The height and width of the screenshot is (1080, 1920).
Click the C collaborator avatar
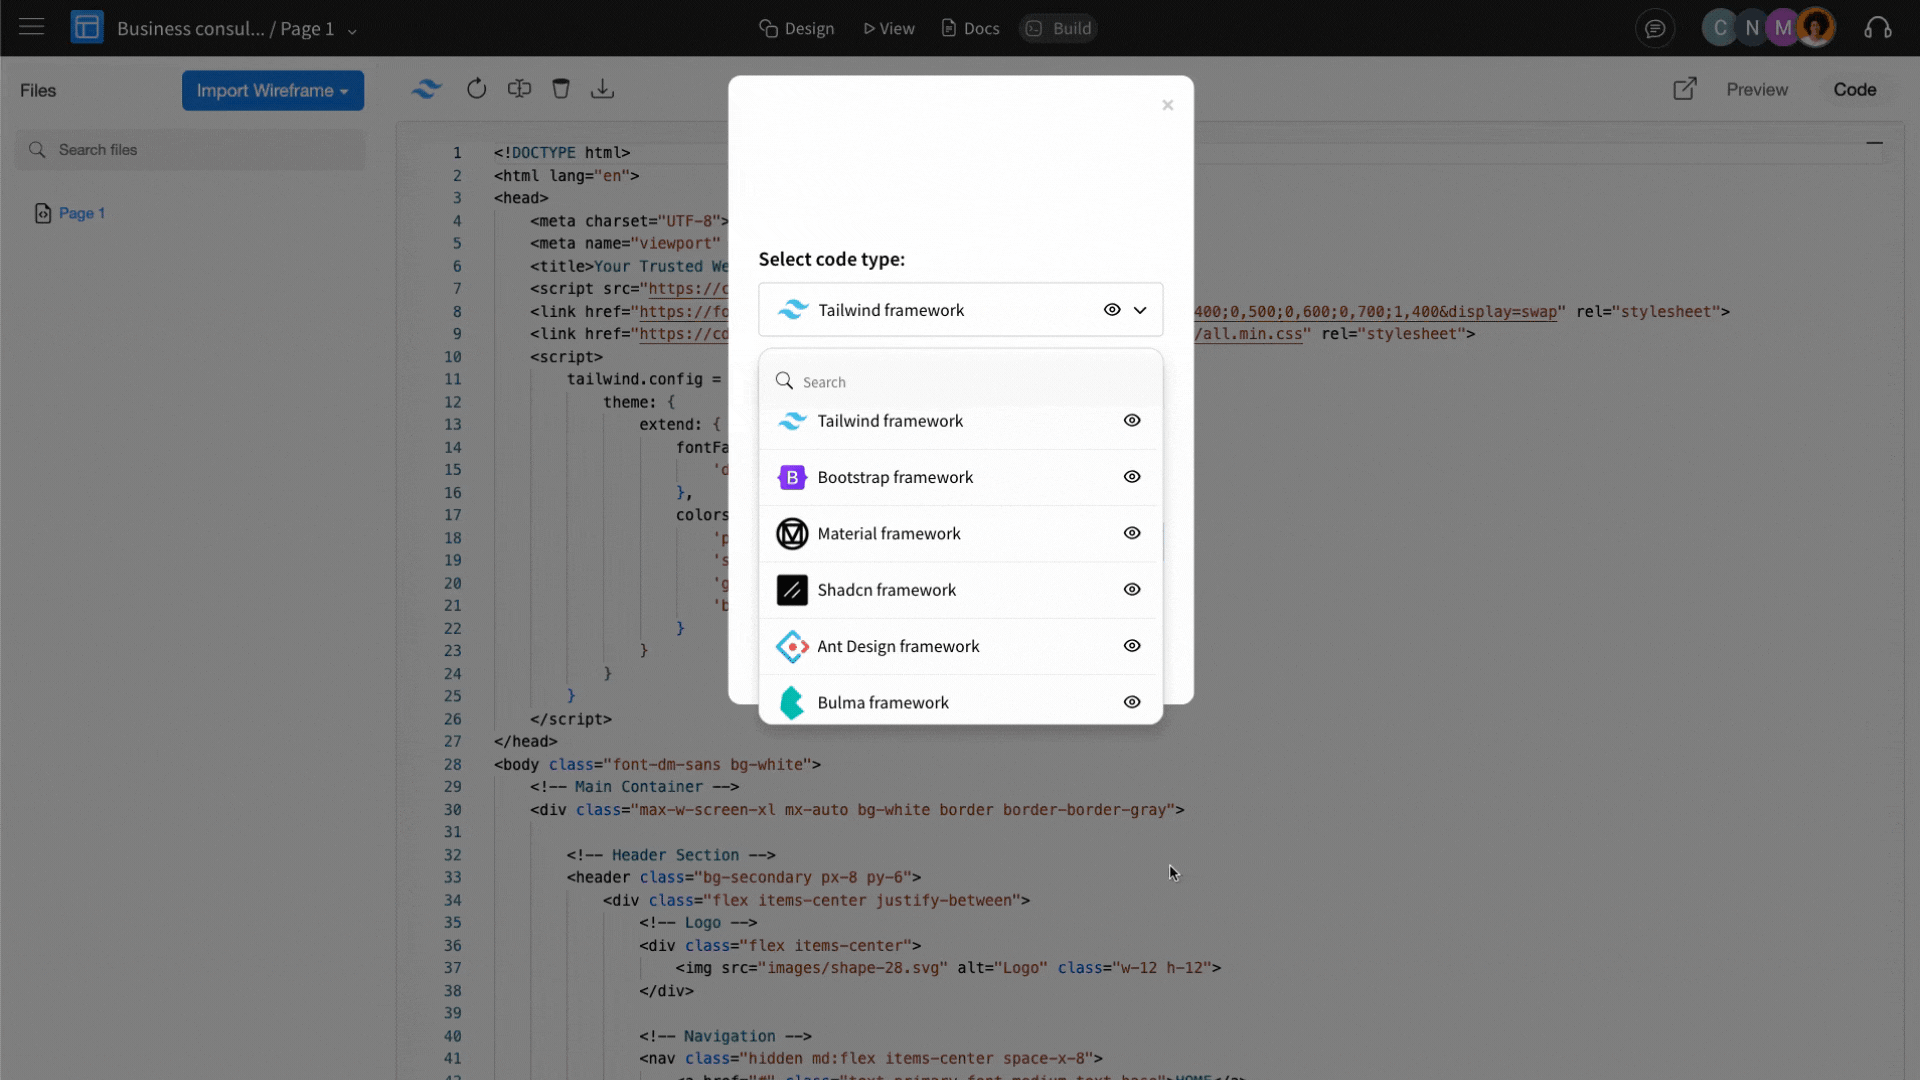(x=1720, y=28)
